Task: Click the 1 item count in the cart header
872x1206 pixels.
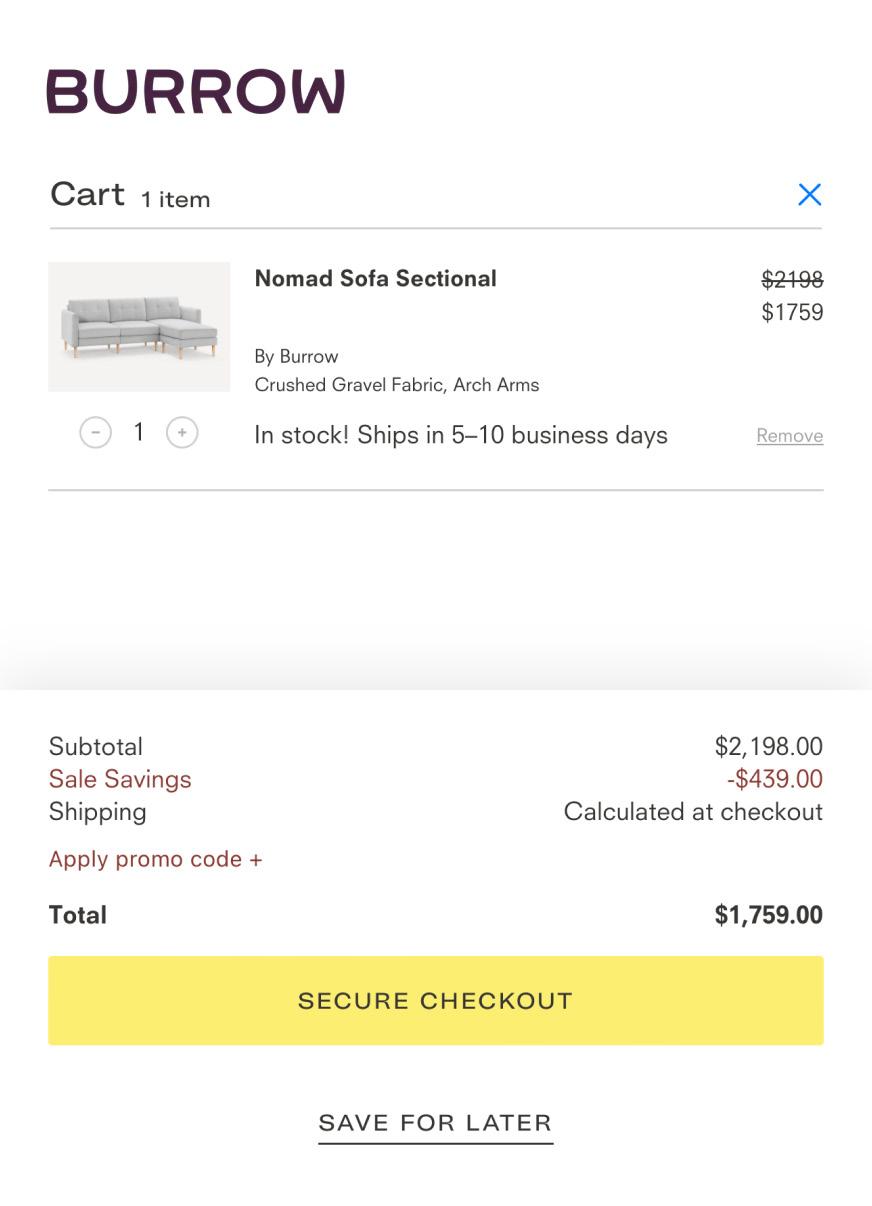Action: tap(175, 200)
